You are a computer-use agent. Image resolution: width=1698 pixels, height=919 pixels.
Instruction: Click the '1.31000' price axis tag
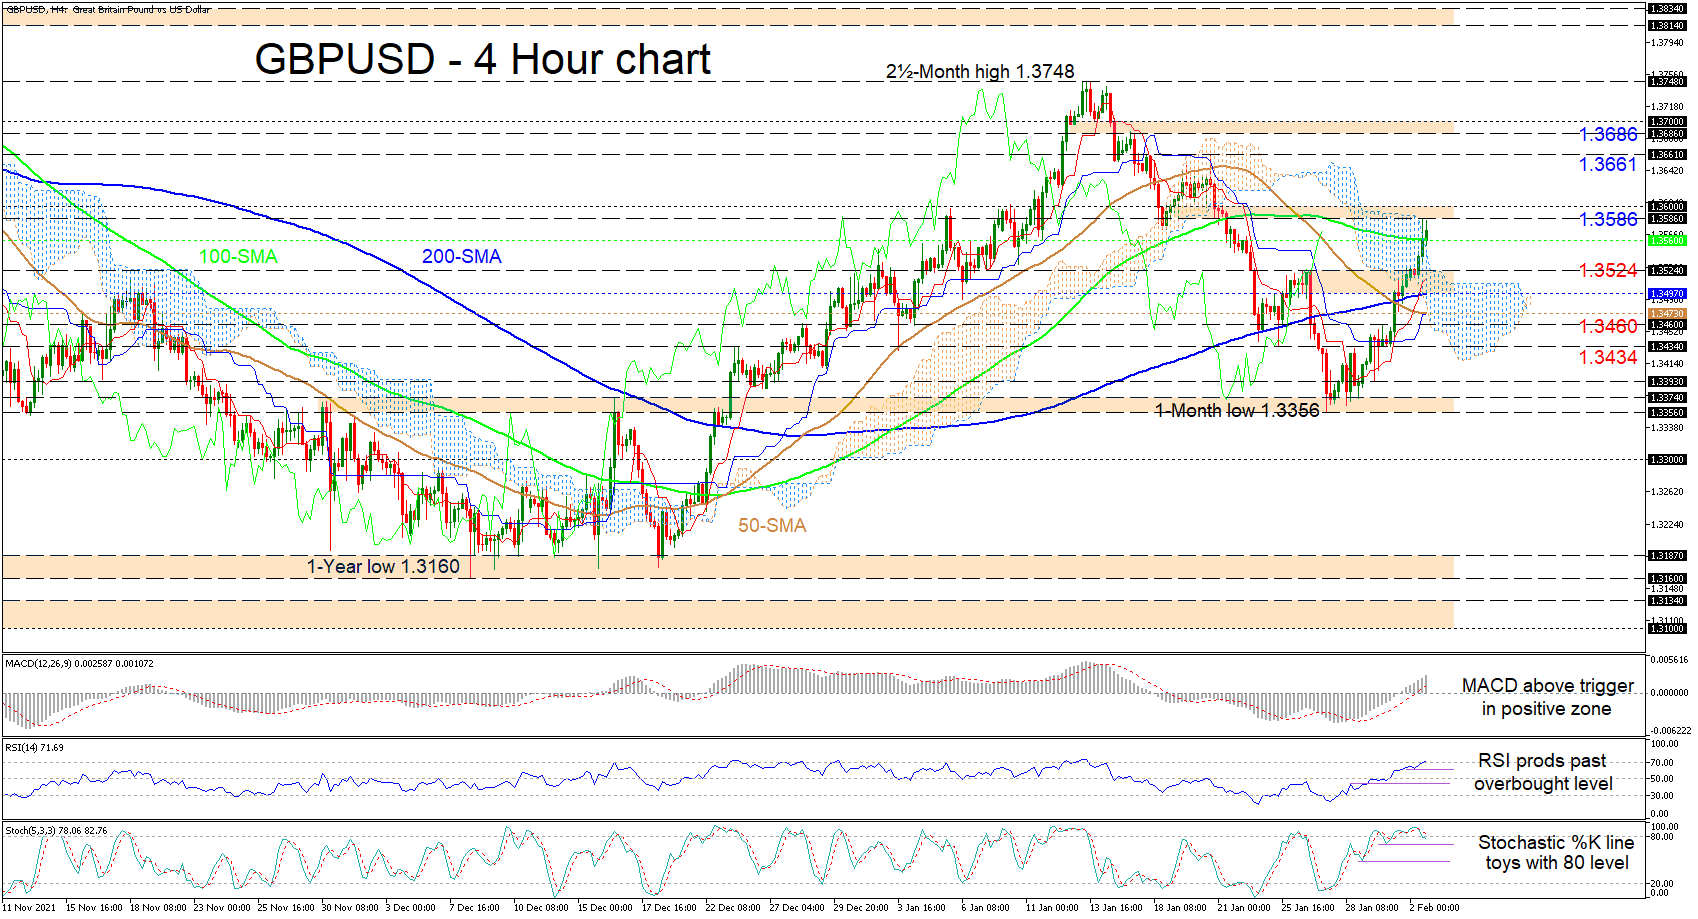[1667, 629]
